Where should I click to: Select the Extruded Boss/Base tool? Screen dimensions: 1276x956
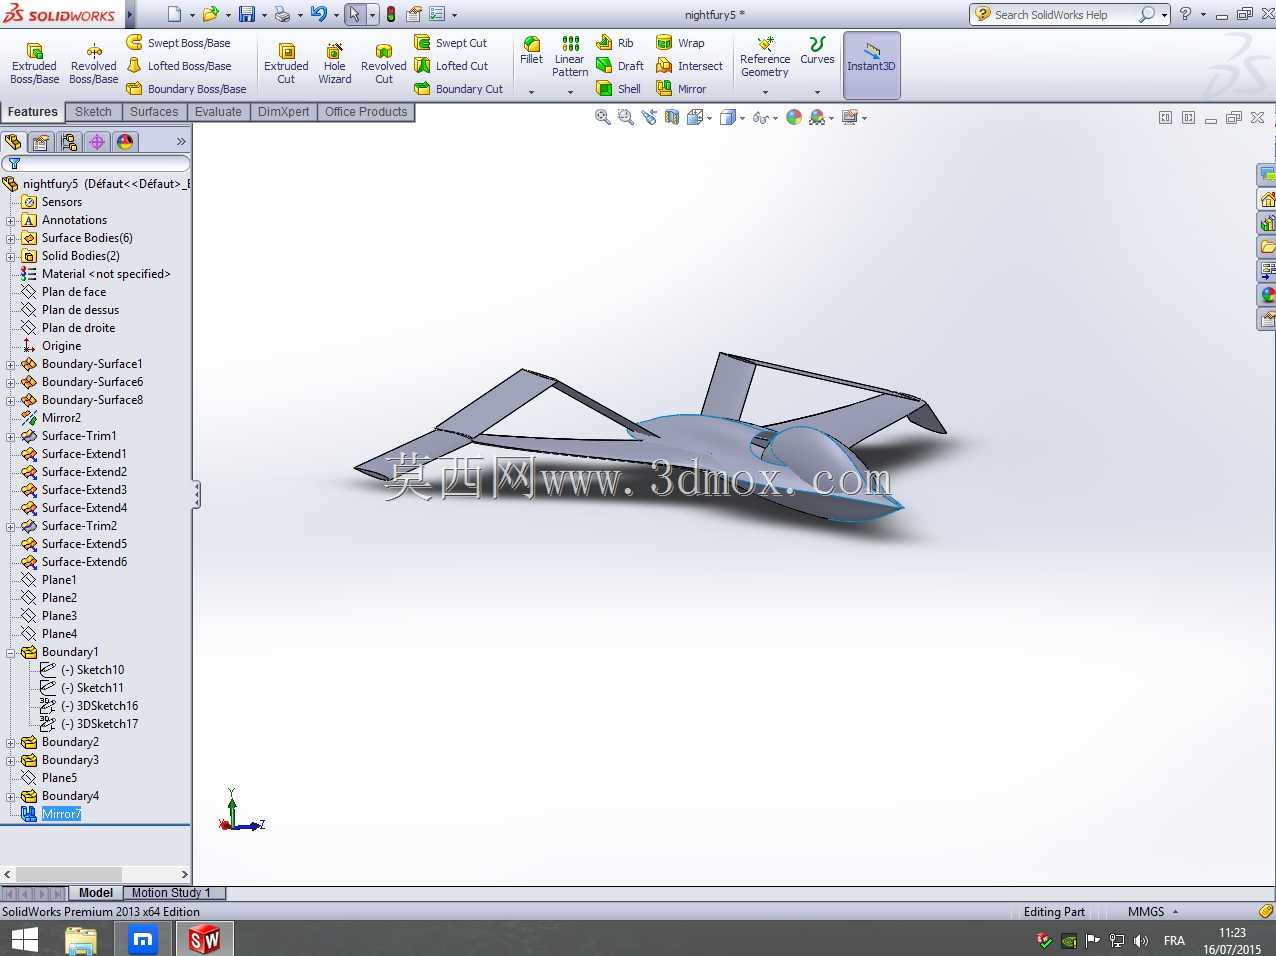[x=34, y=64]
